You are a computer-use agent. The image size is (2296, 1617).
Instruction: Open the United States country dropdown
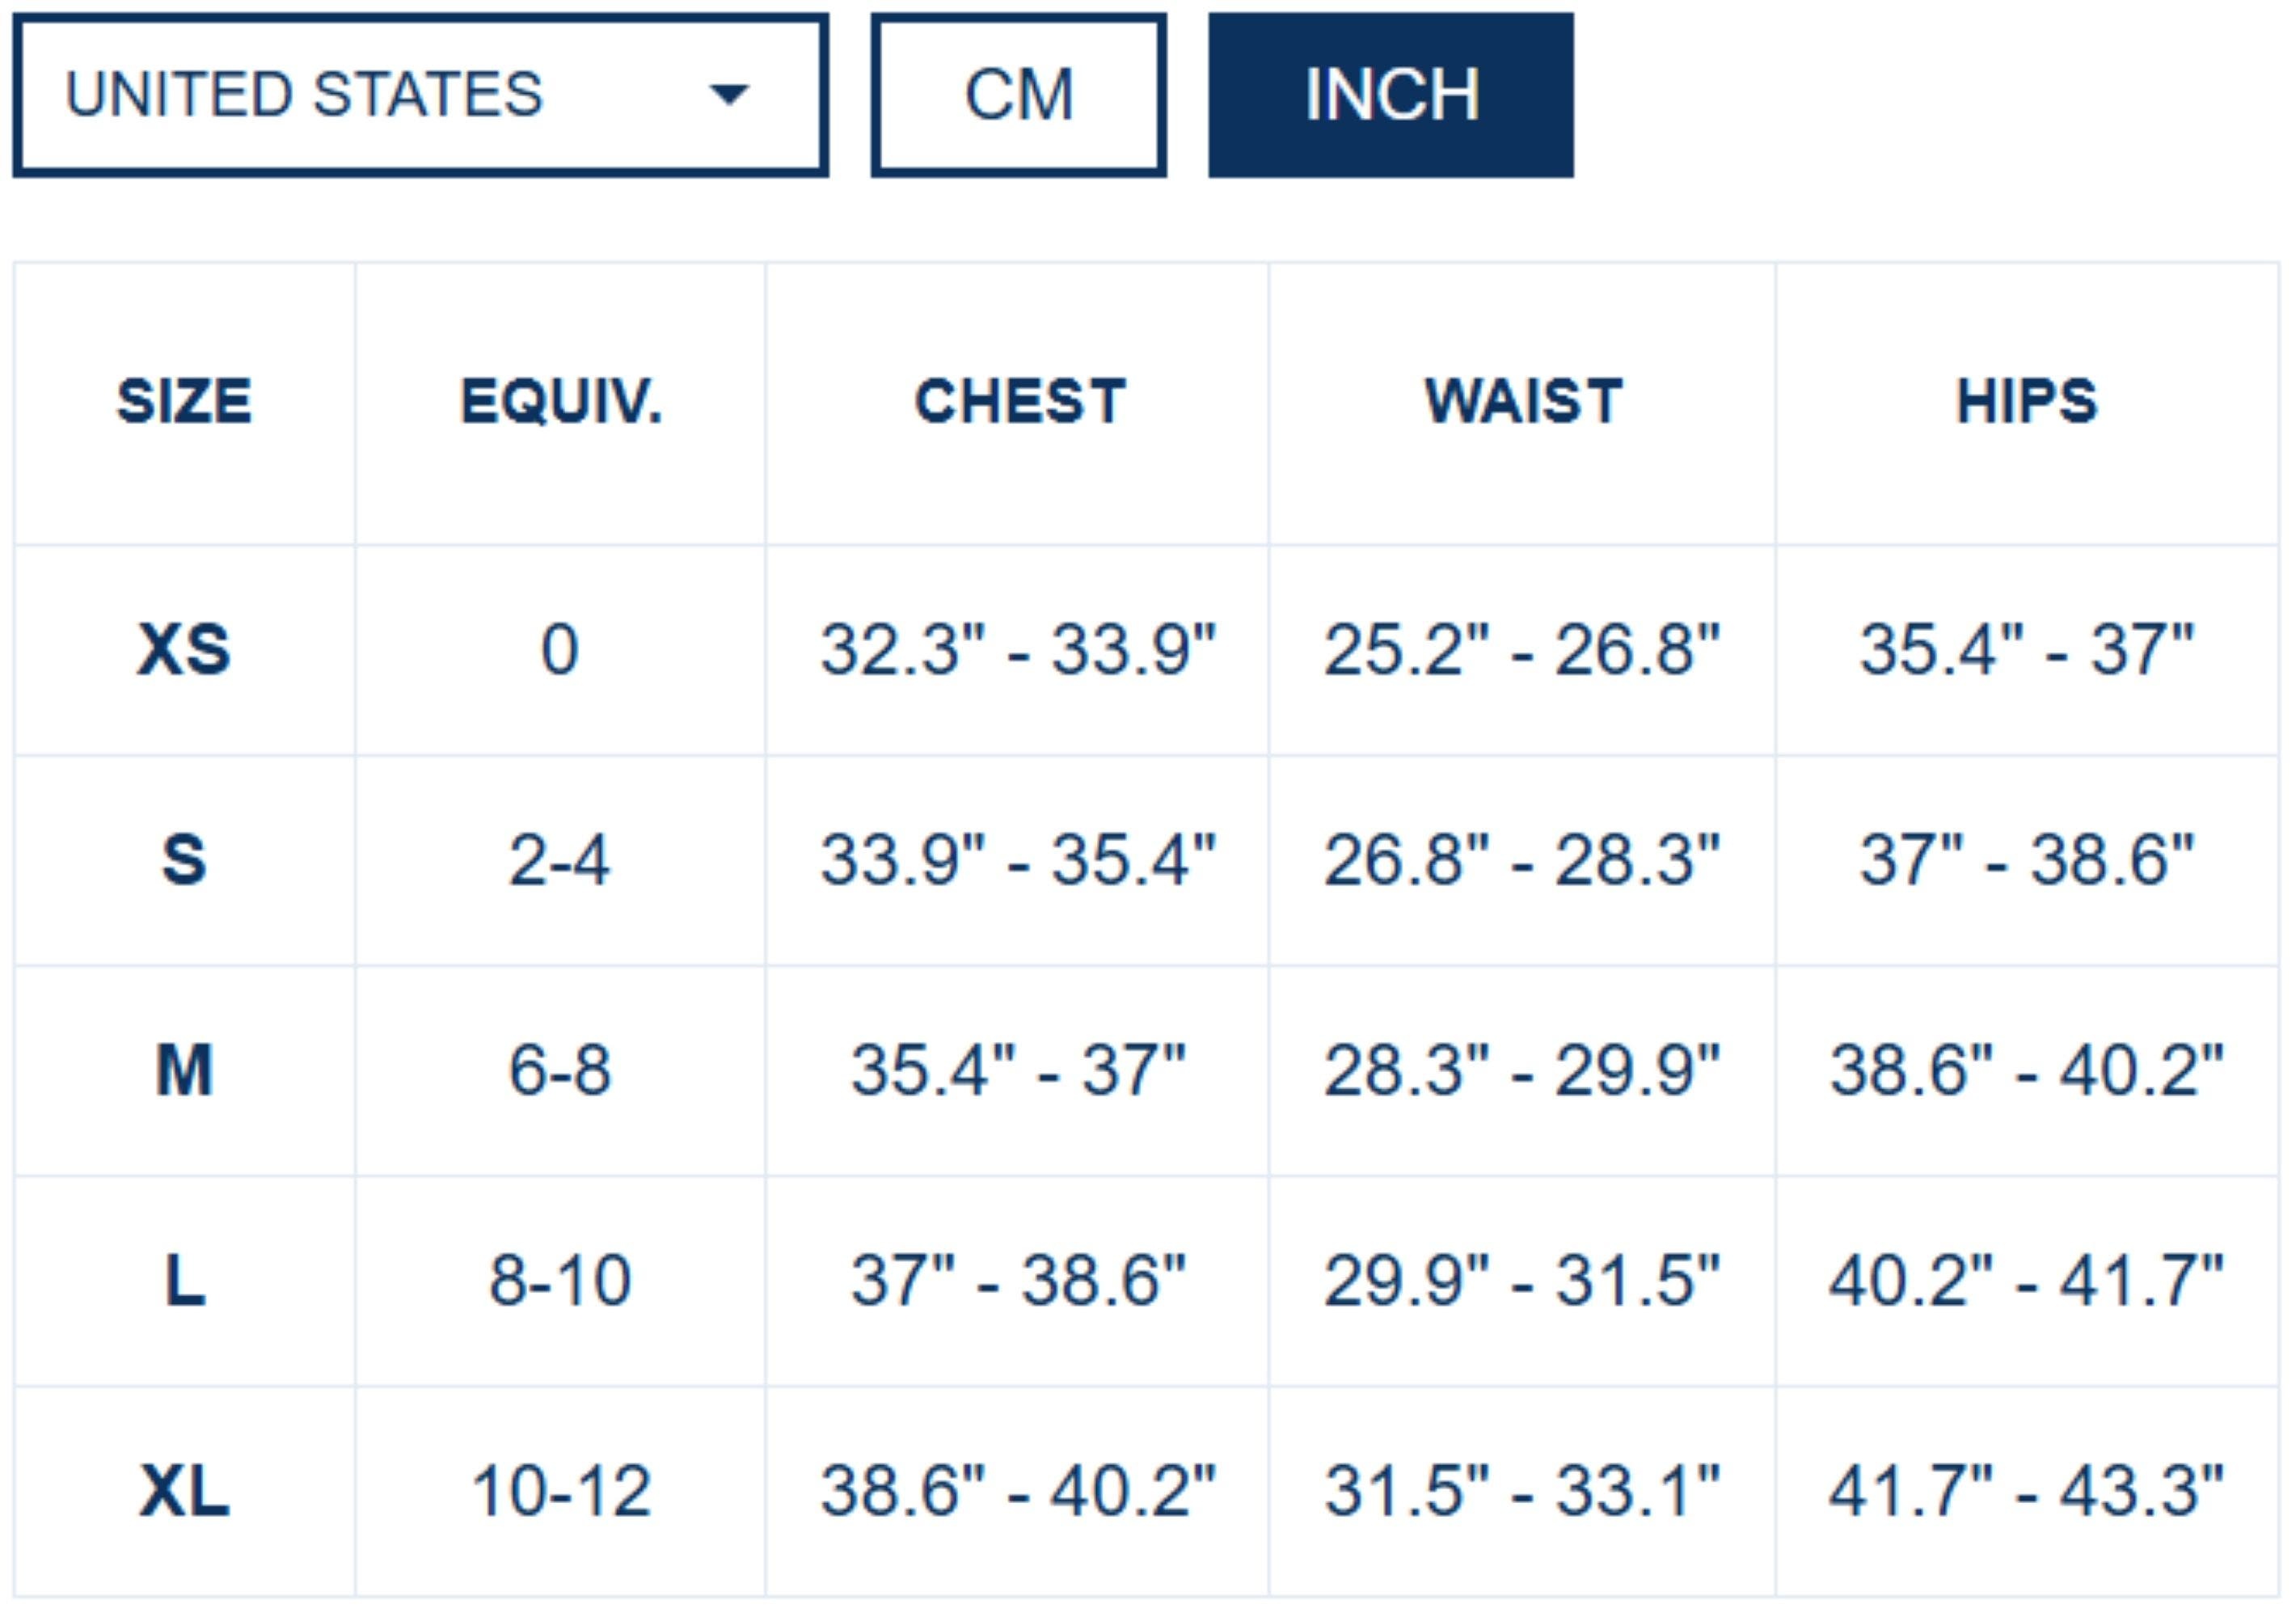tap(420, 95)
